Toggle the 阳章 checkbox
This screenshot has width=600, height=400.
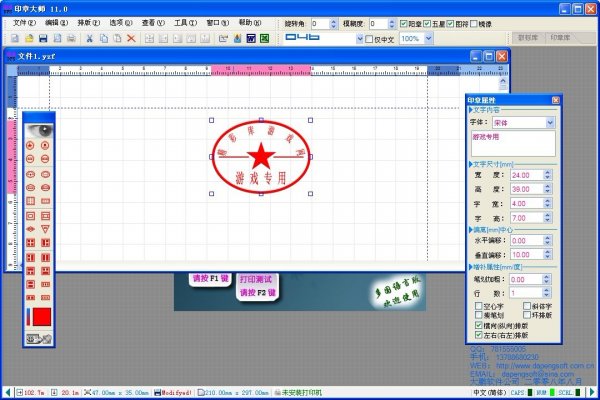point(403,24)
